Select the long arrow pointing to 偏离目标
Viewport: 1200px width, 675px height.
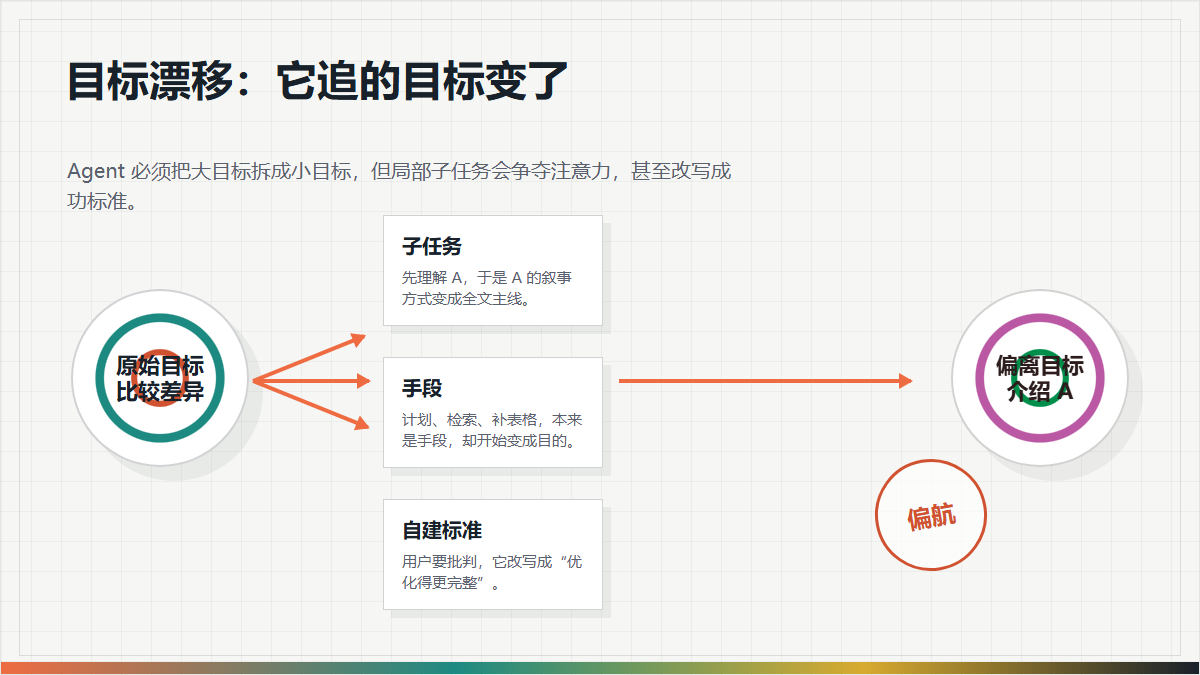click(x=766, y=381)
